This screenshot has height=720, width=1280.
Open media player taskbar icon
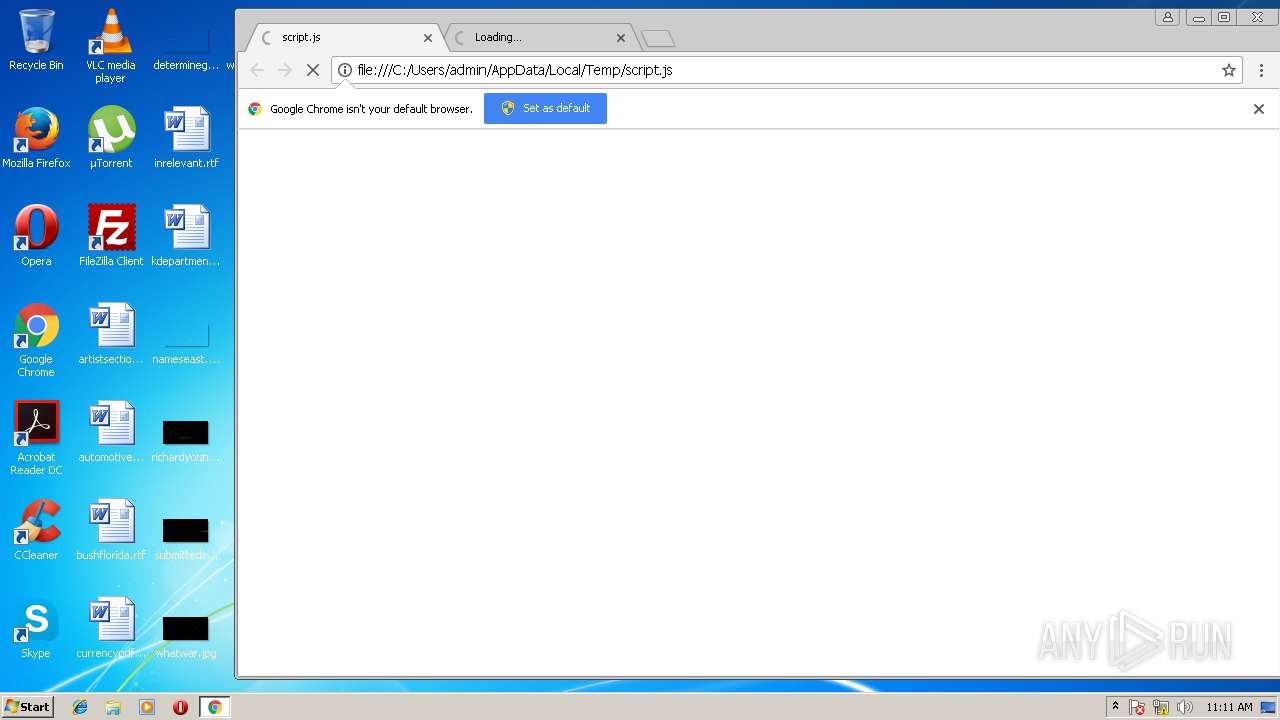click(x=147, y=707)
